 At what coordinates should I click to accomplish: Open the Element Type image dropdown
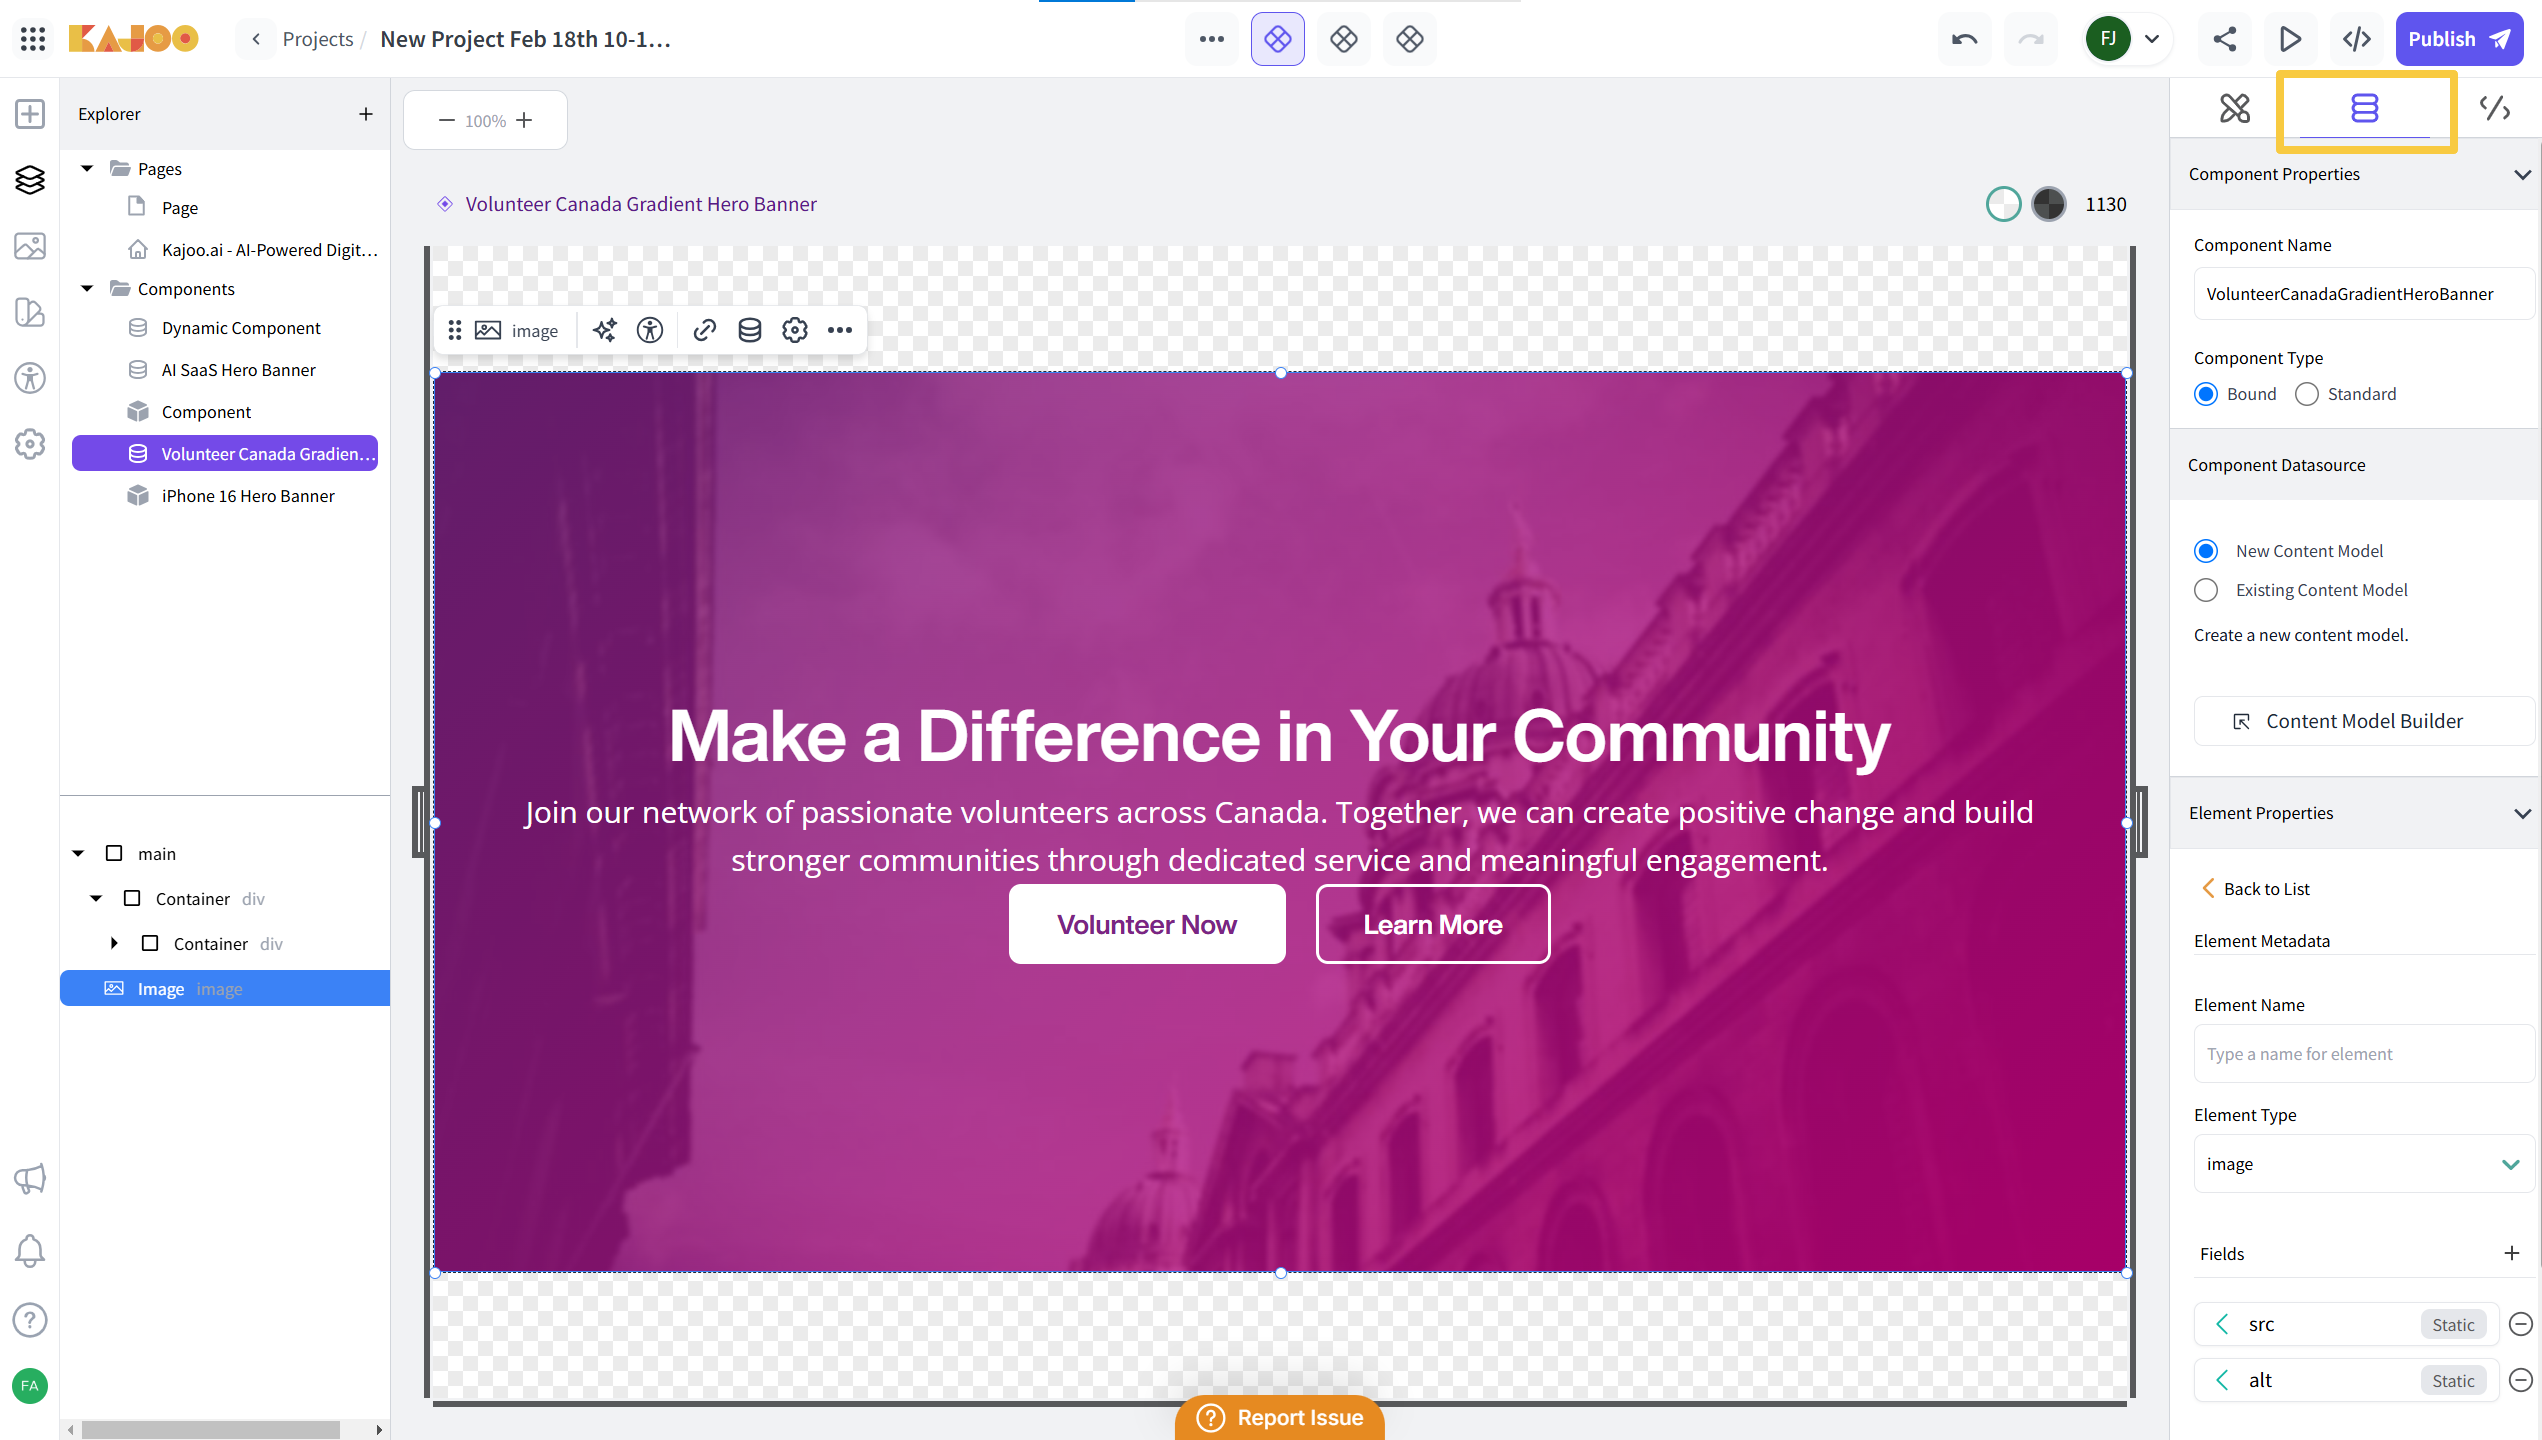pos(2363,1164)
